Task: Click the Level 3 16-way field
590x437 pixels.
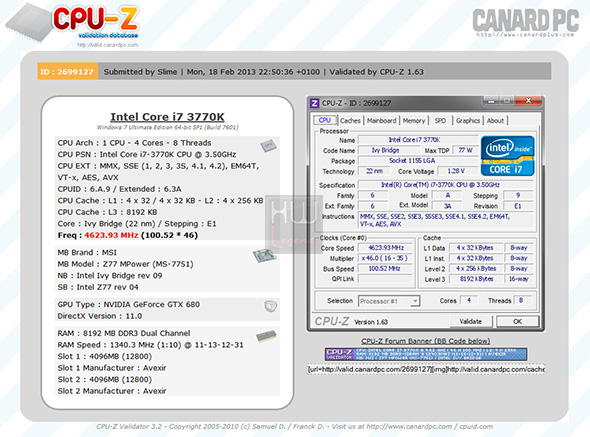Action: [519, 279]
